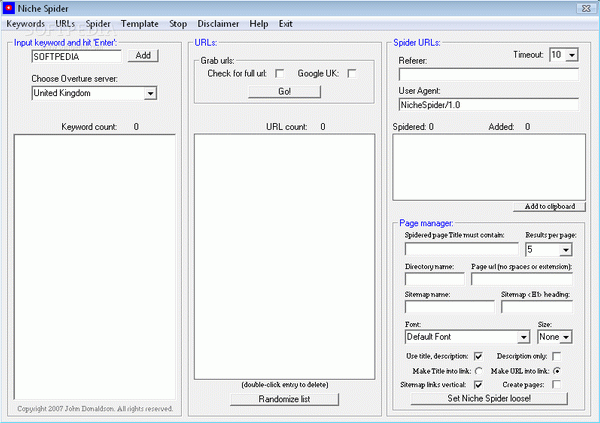Uncheck the Use title, description checkbox
This screenshot has height=423, width=600.
click(478, 356)
